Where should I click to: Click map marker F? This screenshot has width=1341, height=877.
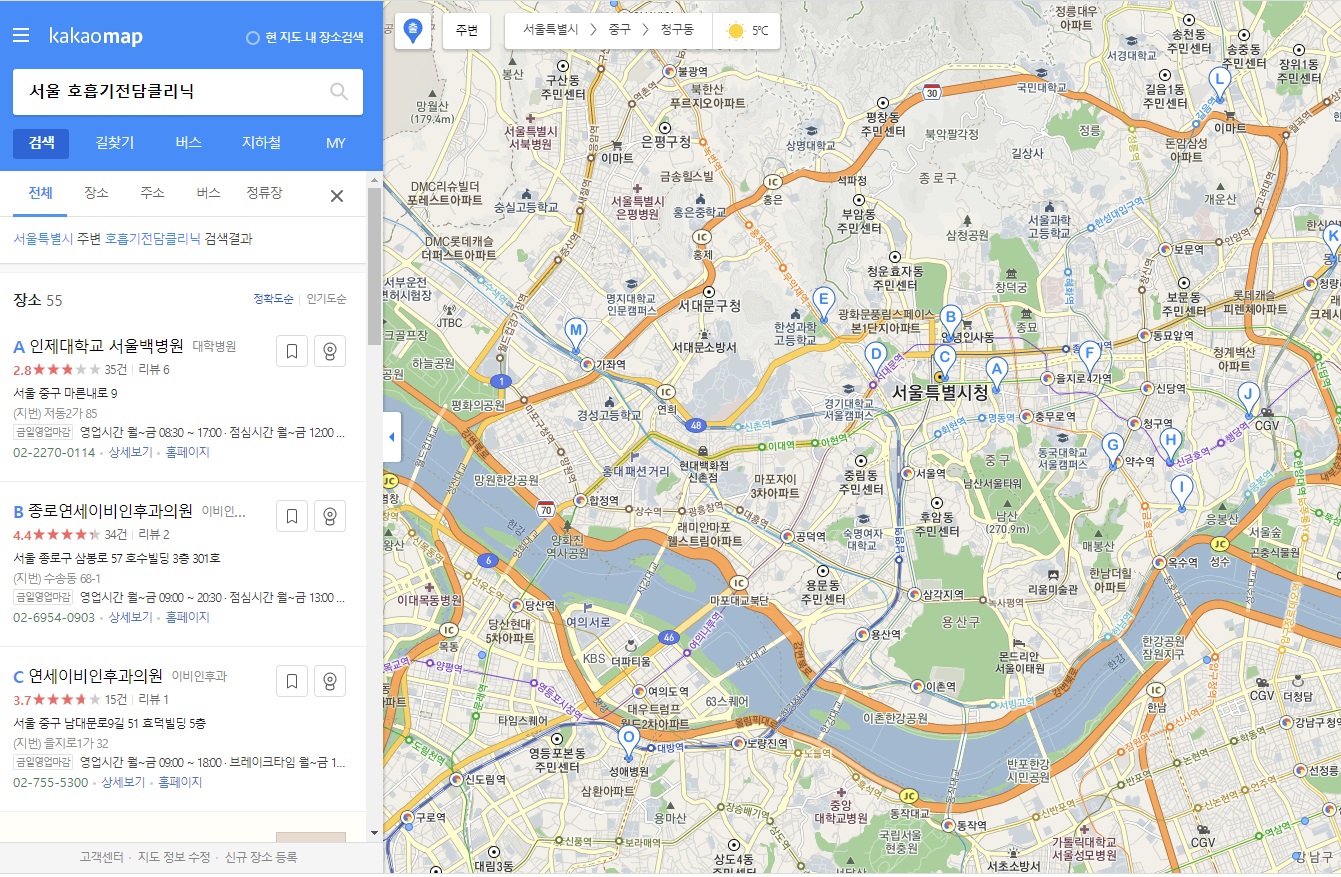point(1090,356)
